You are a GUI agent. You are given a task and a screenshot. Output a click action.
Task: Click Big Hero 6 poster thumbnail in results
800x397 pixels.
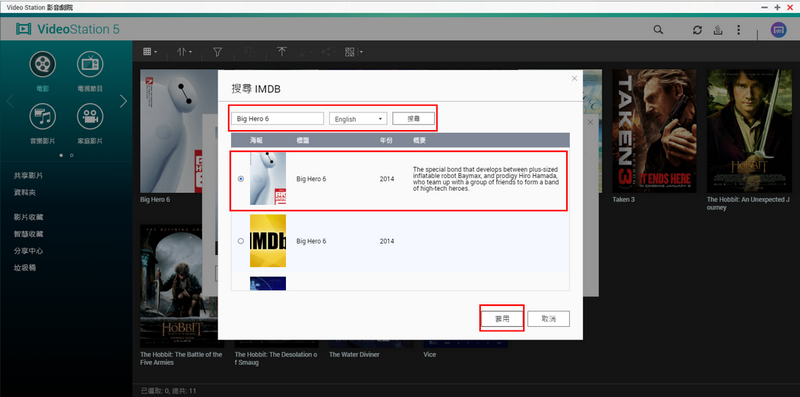click(268, 179)
